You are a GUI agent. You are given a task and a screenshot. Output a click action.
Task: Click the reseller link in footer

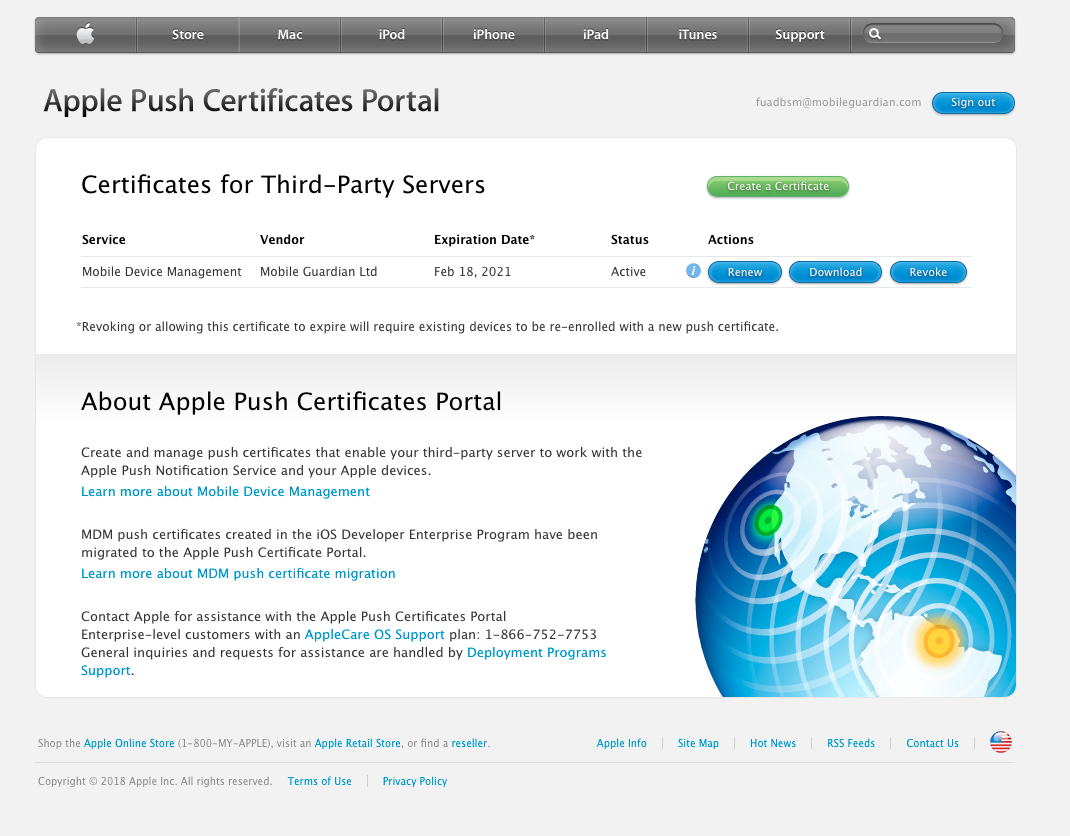[469, 743]
